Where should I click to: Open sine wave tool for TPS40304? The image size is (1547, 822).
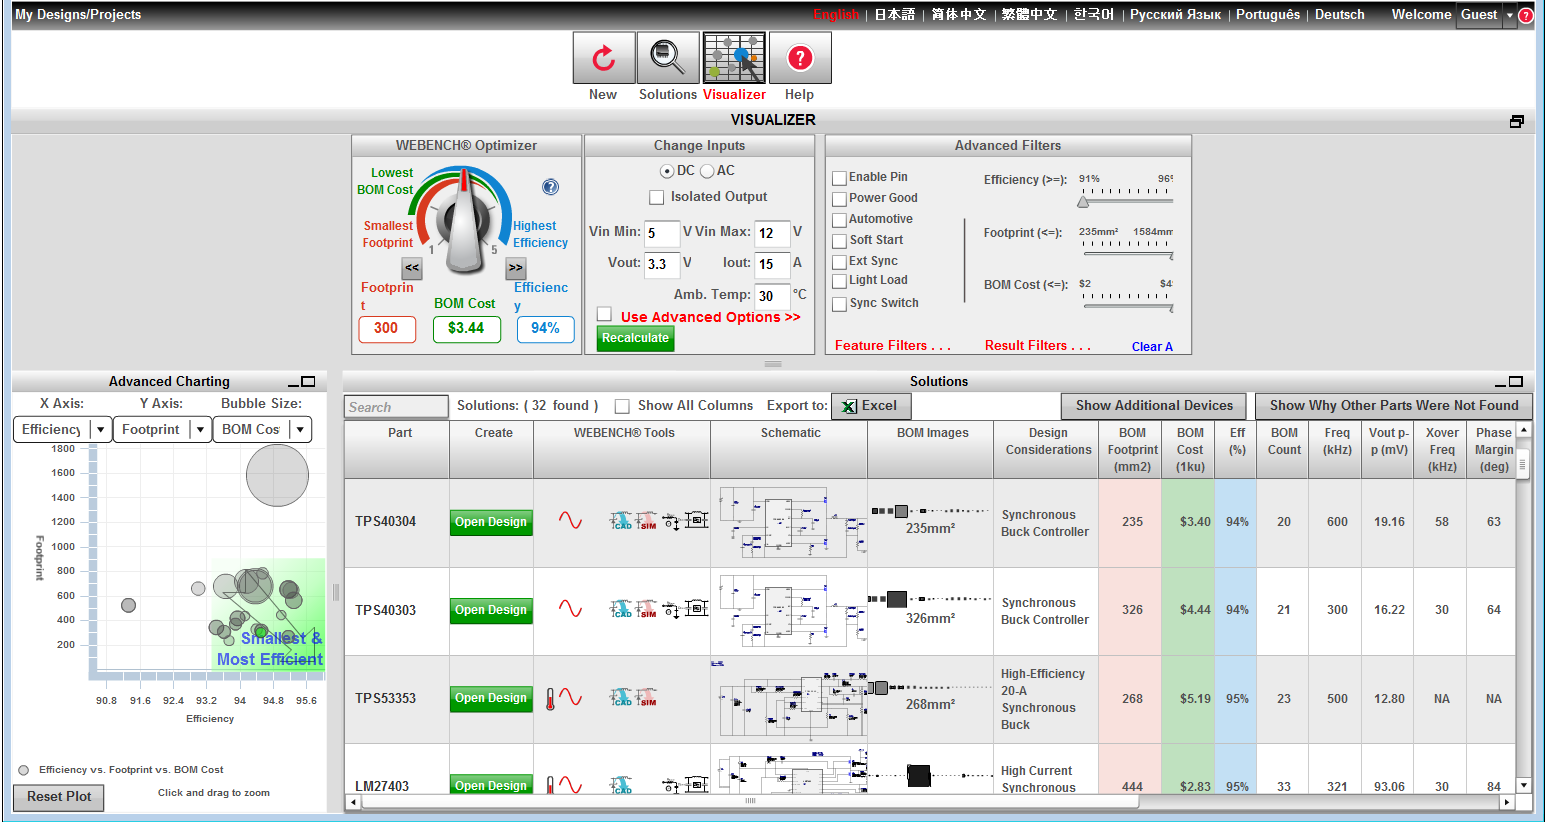click(x=570, y=521)
